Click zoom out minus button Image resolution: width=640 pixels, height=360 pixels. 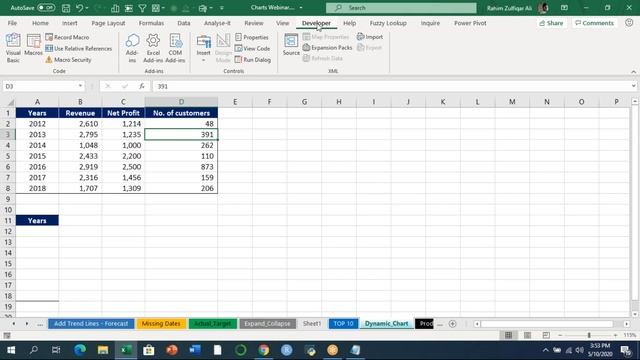(x=560, y=335)
